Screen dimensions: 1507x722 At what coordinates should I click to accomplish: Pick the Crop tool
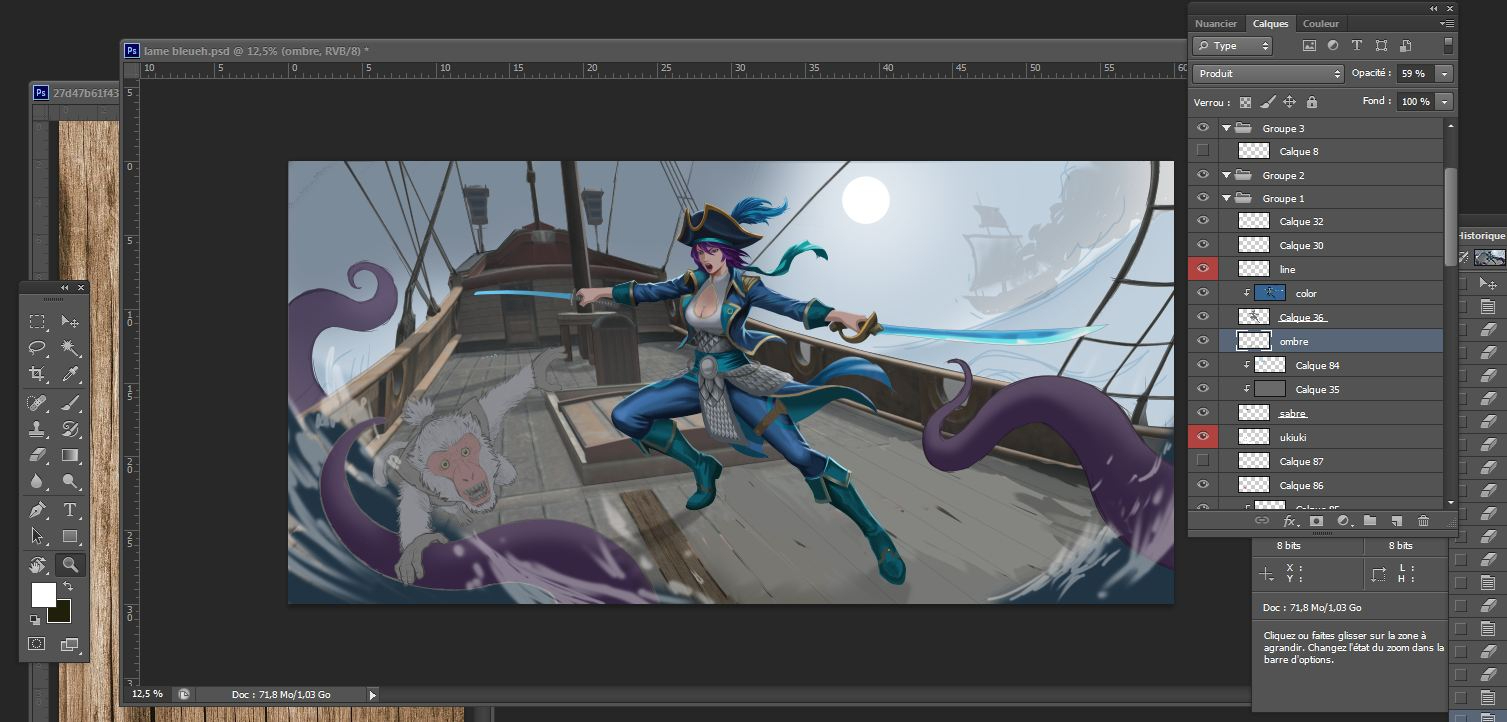[37, 374]
